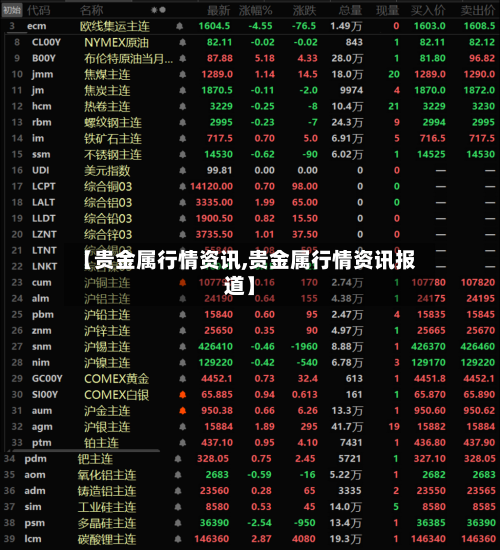Click the bell icon beside 焦炭主连
Screen dimensions: 500x550
pyautogui.click(x=182, y=90)
